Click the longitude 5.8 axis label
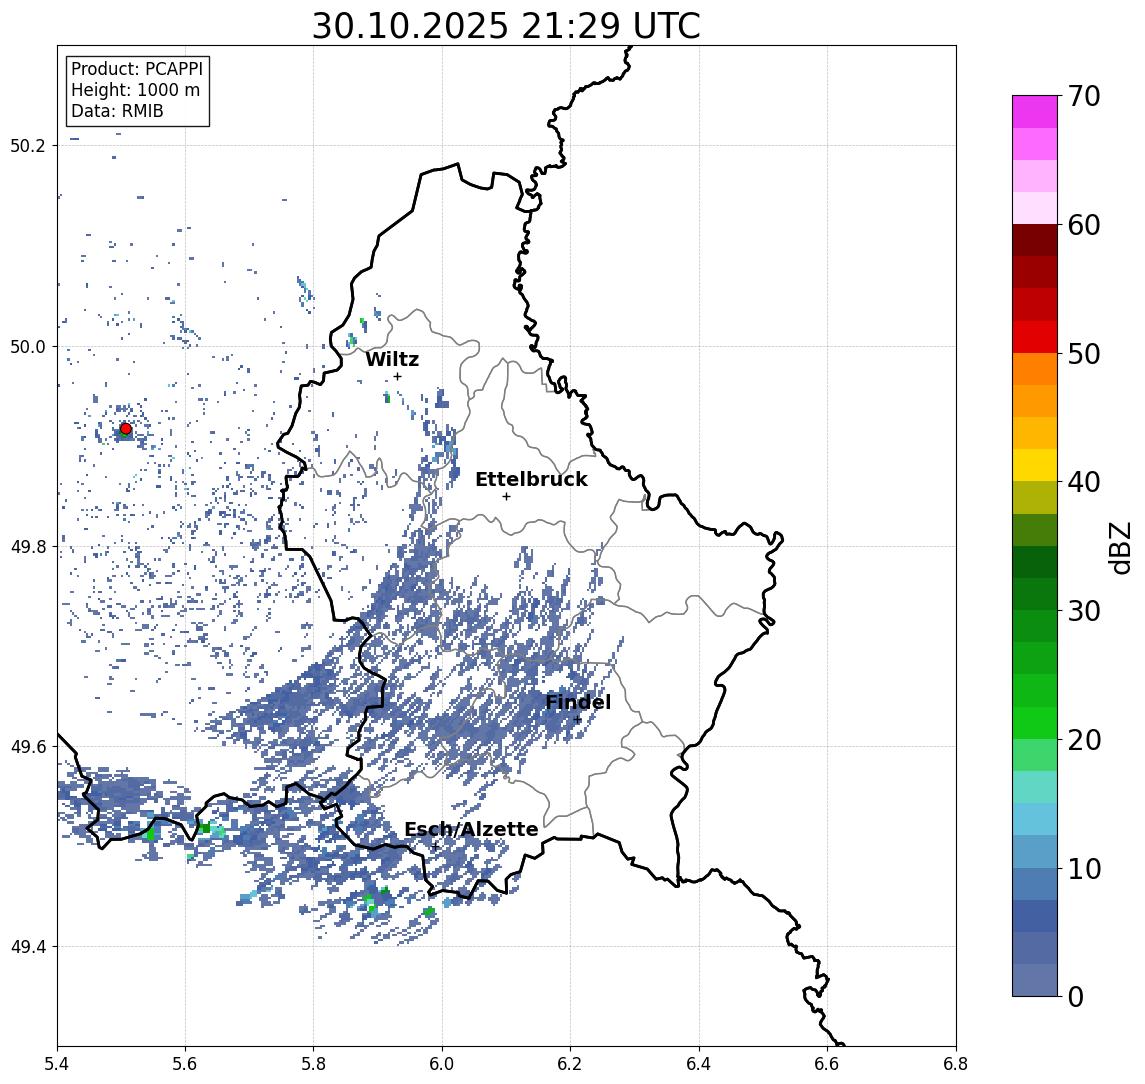This screenshot has width=1145, height=1084. coord(314,1064)
